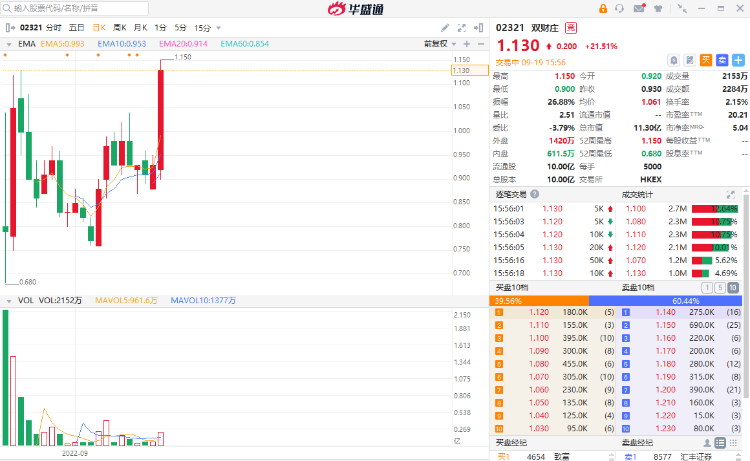
Task: Click the stock code search input field
Action: [x=75, y=8]
